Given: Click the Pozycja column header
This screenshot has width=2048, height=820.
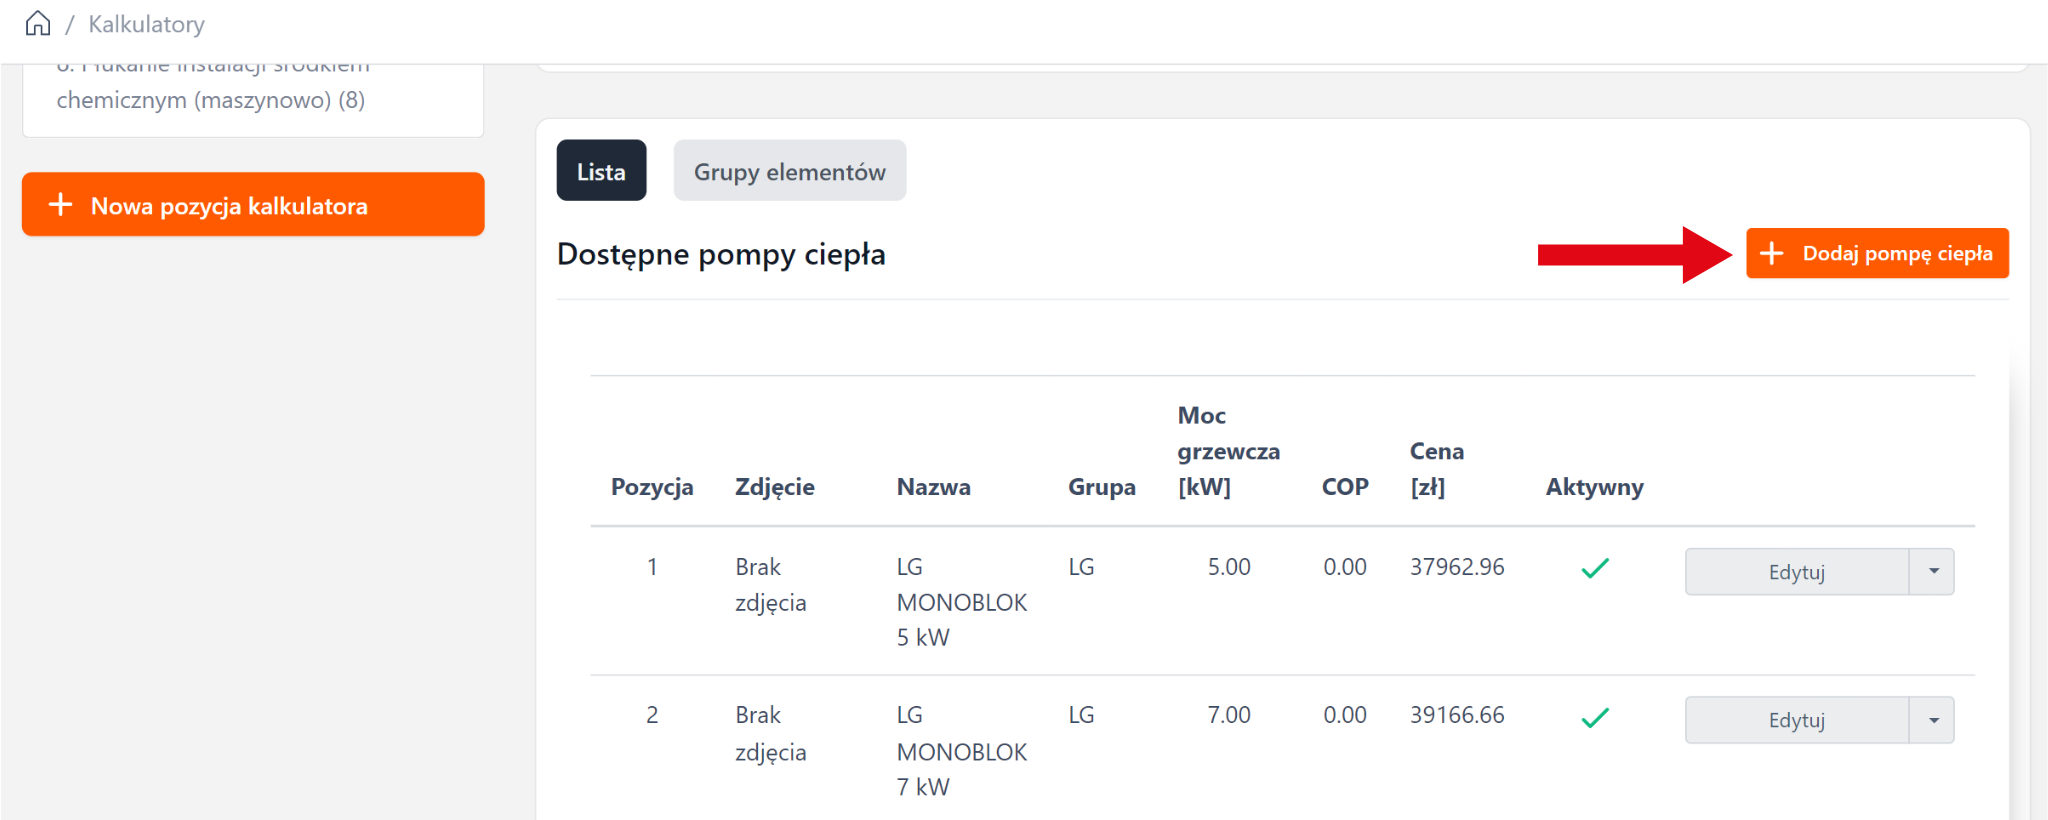Looking at the screenshot, I should (652, 487).
